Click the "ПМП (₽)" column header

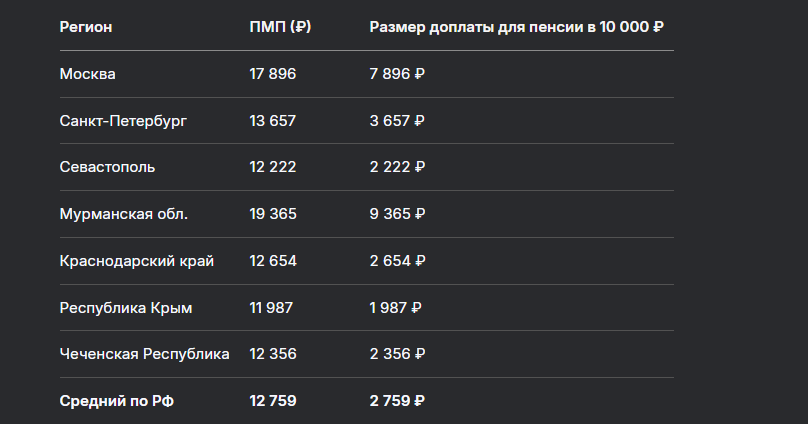pos(280,27)
